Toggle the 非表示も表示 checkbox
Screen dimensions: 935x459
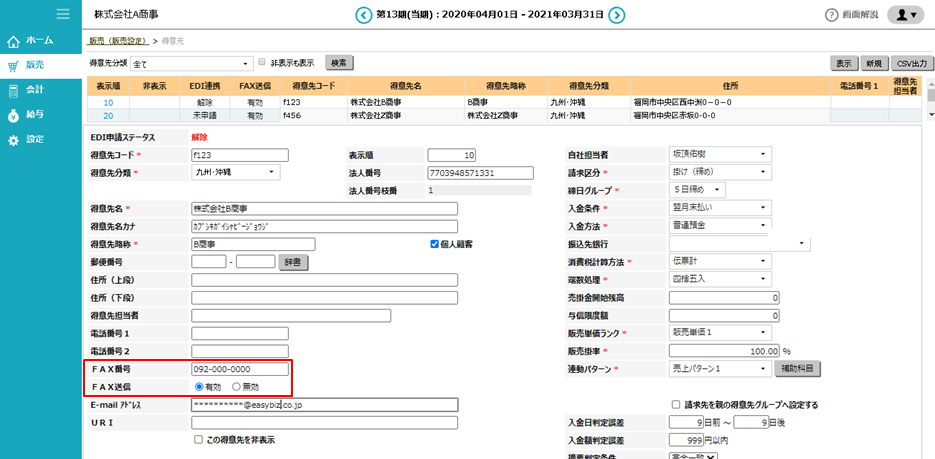262,62
